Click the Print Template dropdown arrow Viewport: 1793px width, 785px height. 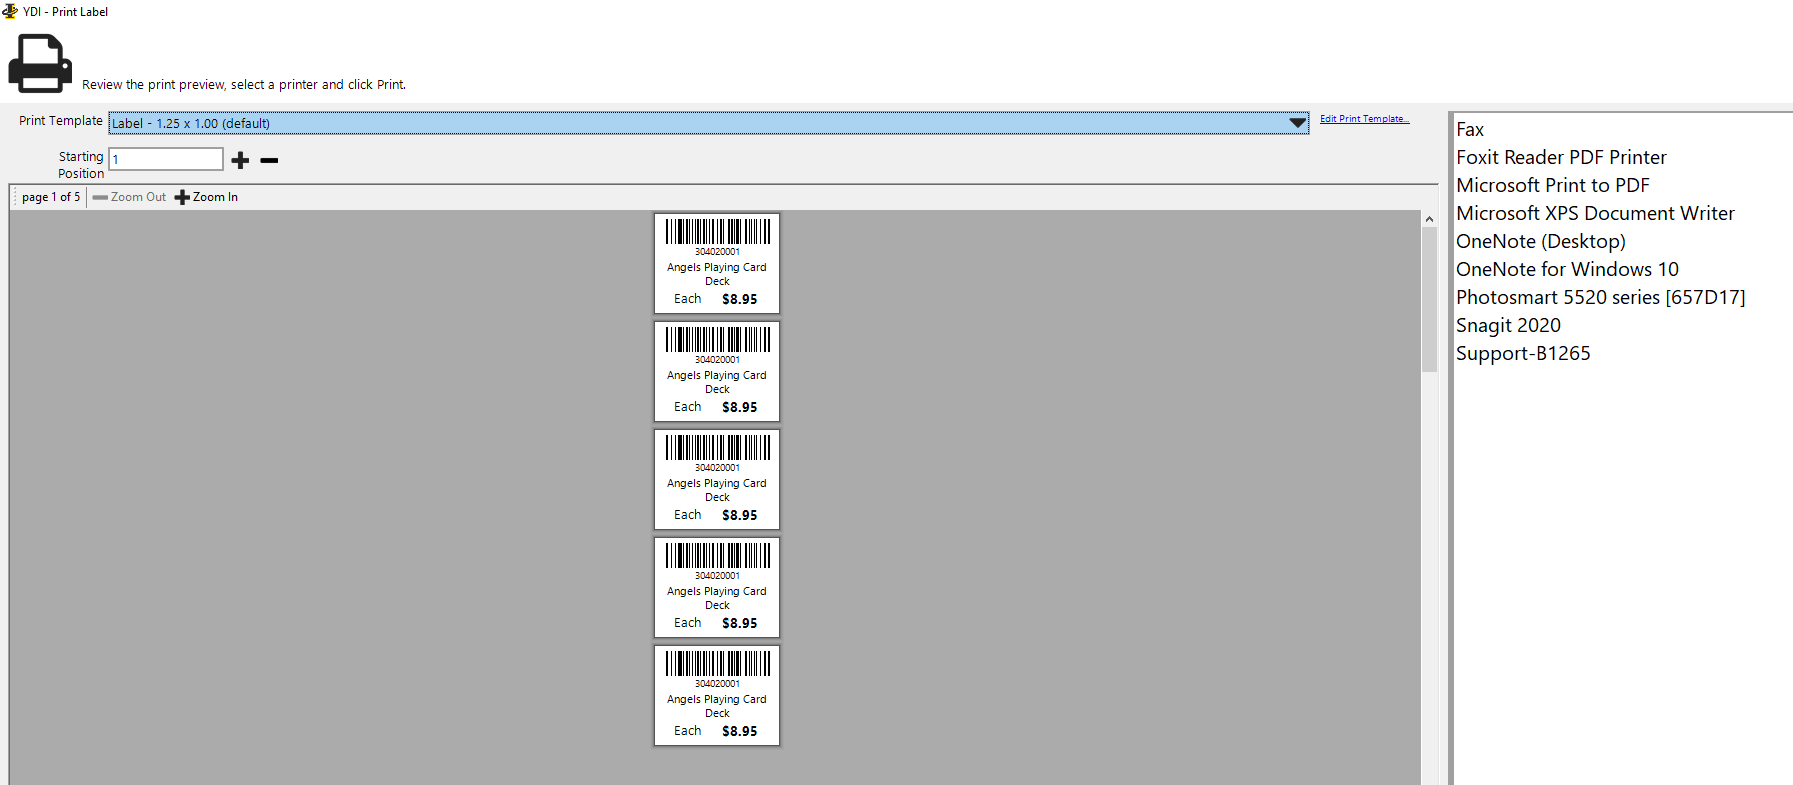tap(1297, 123)
